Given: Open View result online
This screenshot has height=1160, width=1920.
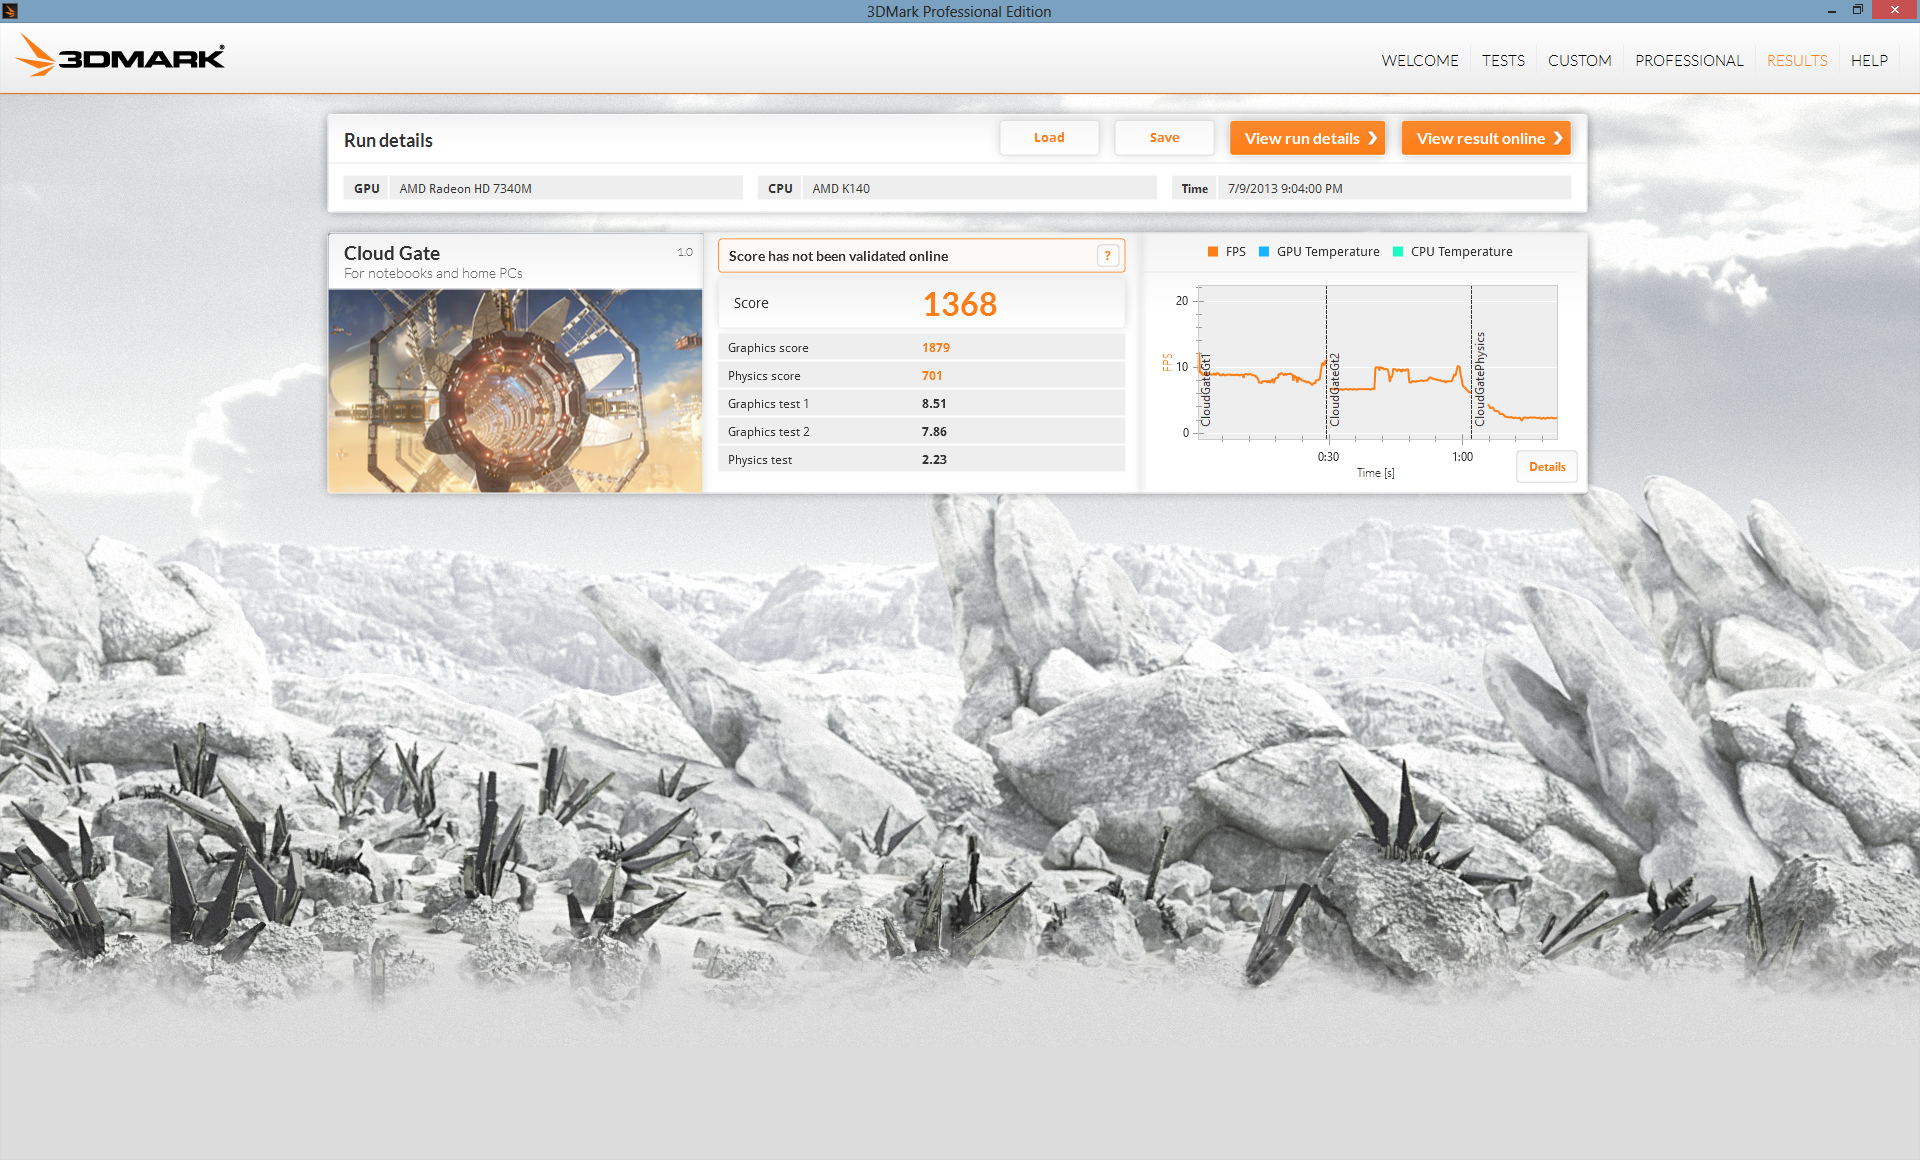Looking at the screenshot, I should [x=1486, y=138].
